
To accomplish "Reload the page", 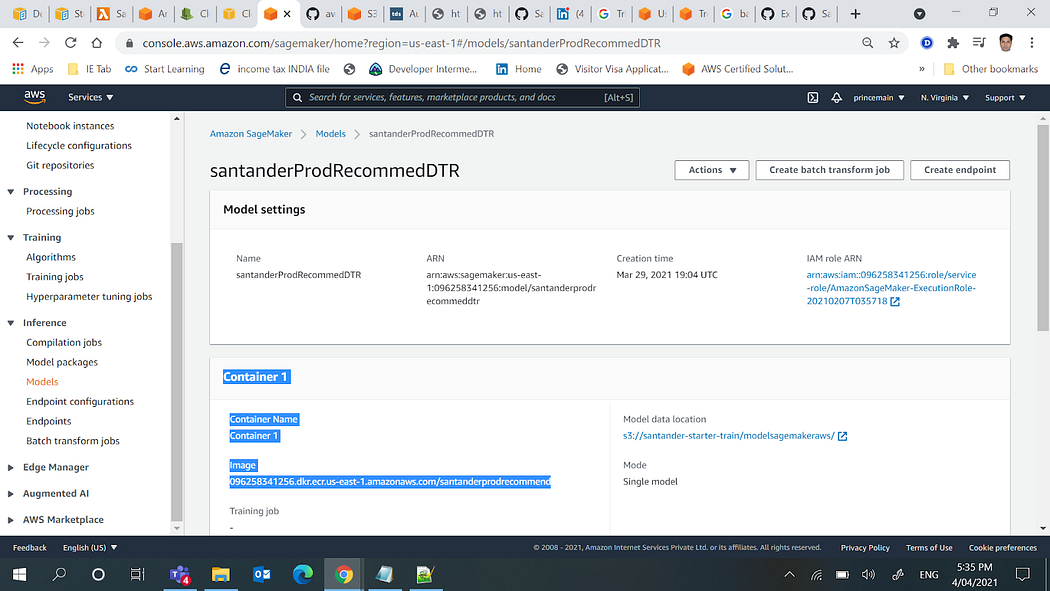I will [70, 43].
